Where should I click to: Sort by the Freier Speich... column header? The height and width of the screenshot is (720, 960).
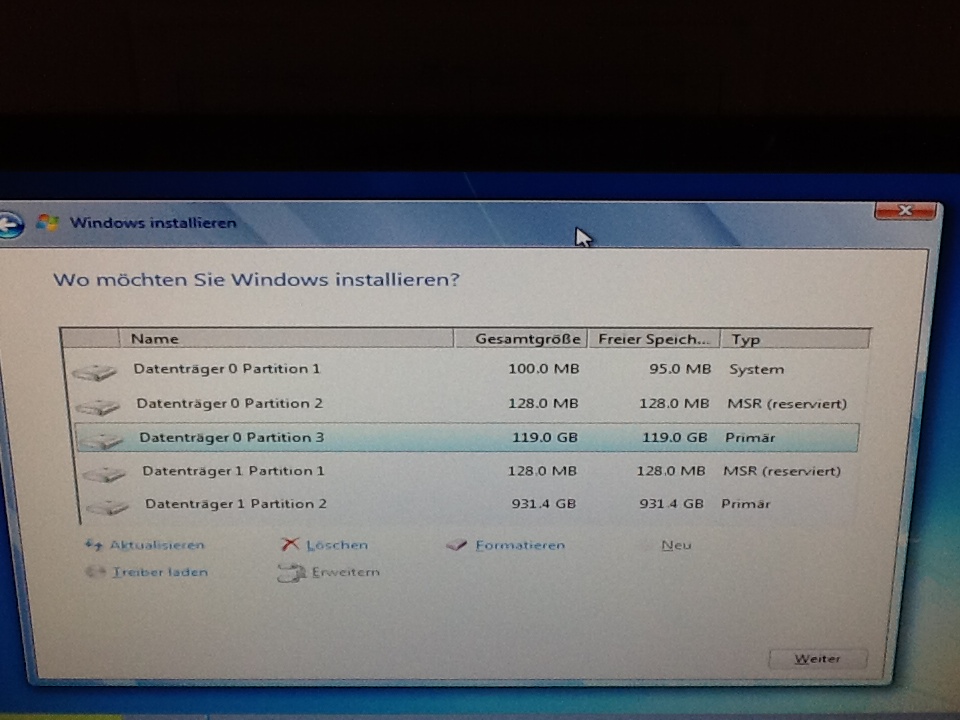pos(654,339)
